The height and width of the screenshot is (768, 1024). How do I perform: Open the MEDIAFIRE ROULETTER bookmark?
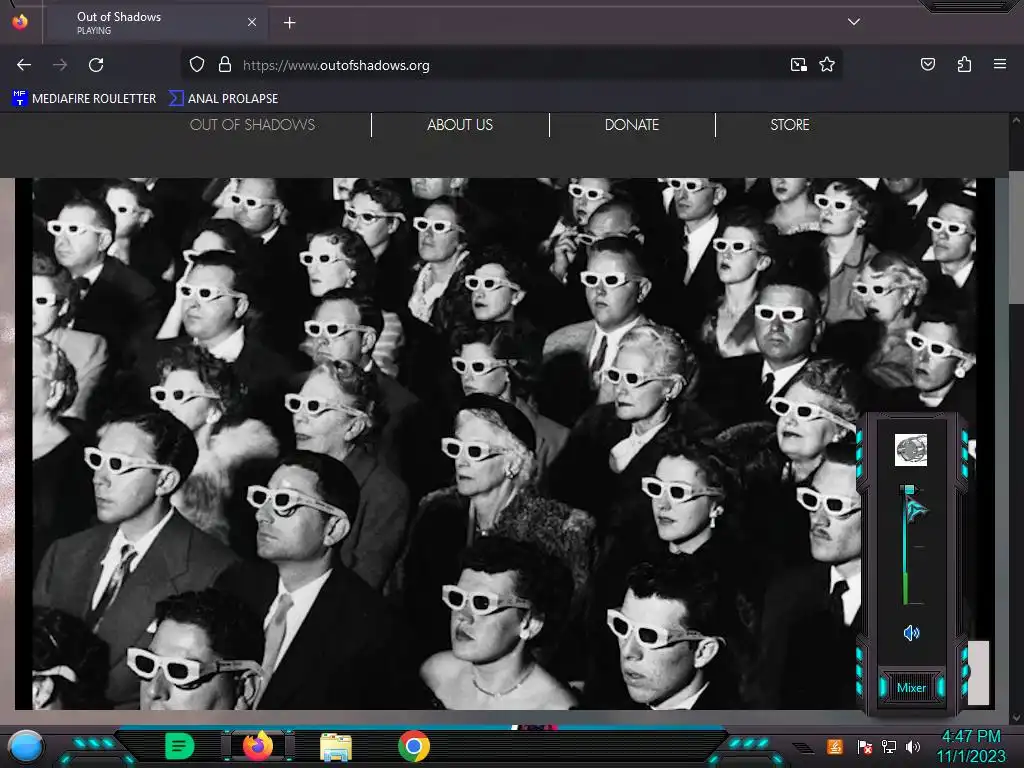coord(84,99)
